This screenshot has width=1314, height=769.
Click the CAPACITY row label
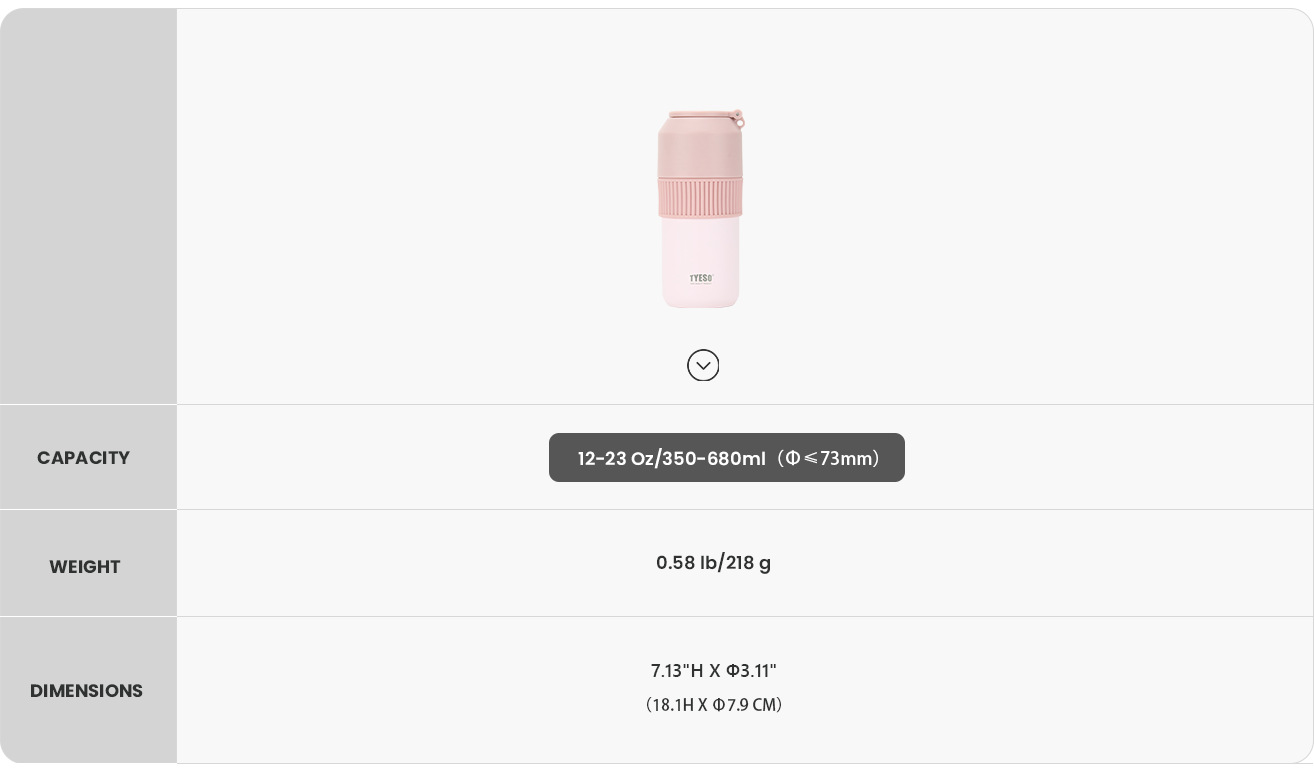tap(84, 458)
